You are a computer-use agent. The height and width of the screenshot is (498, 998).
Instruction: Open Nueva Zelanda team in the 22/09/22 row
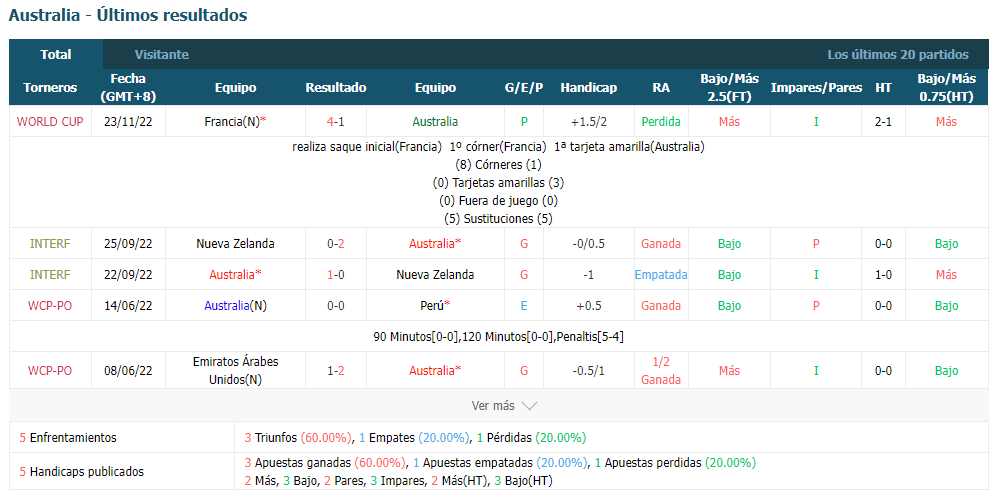coord(435,274)
